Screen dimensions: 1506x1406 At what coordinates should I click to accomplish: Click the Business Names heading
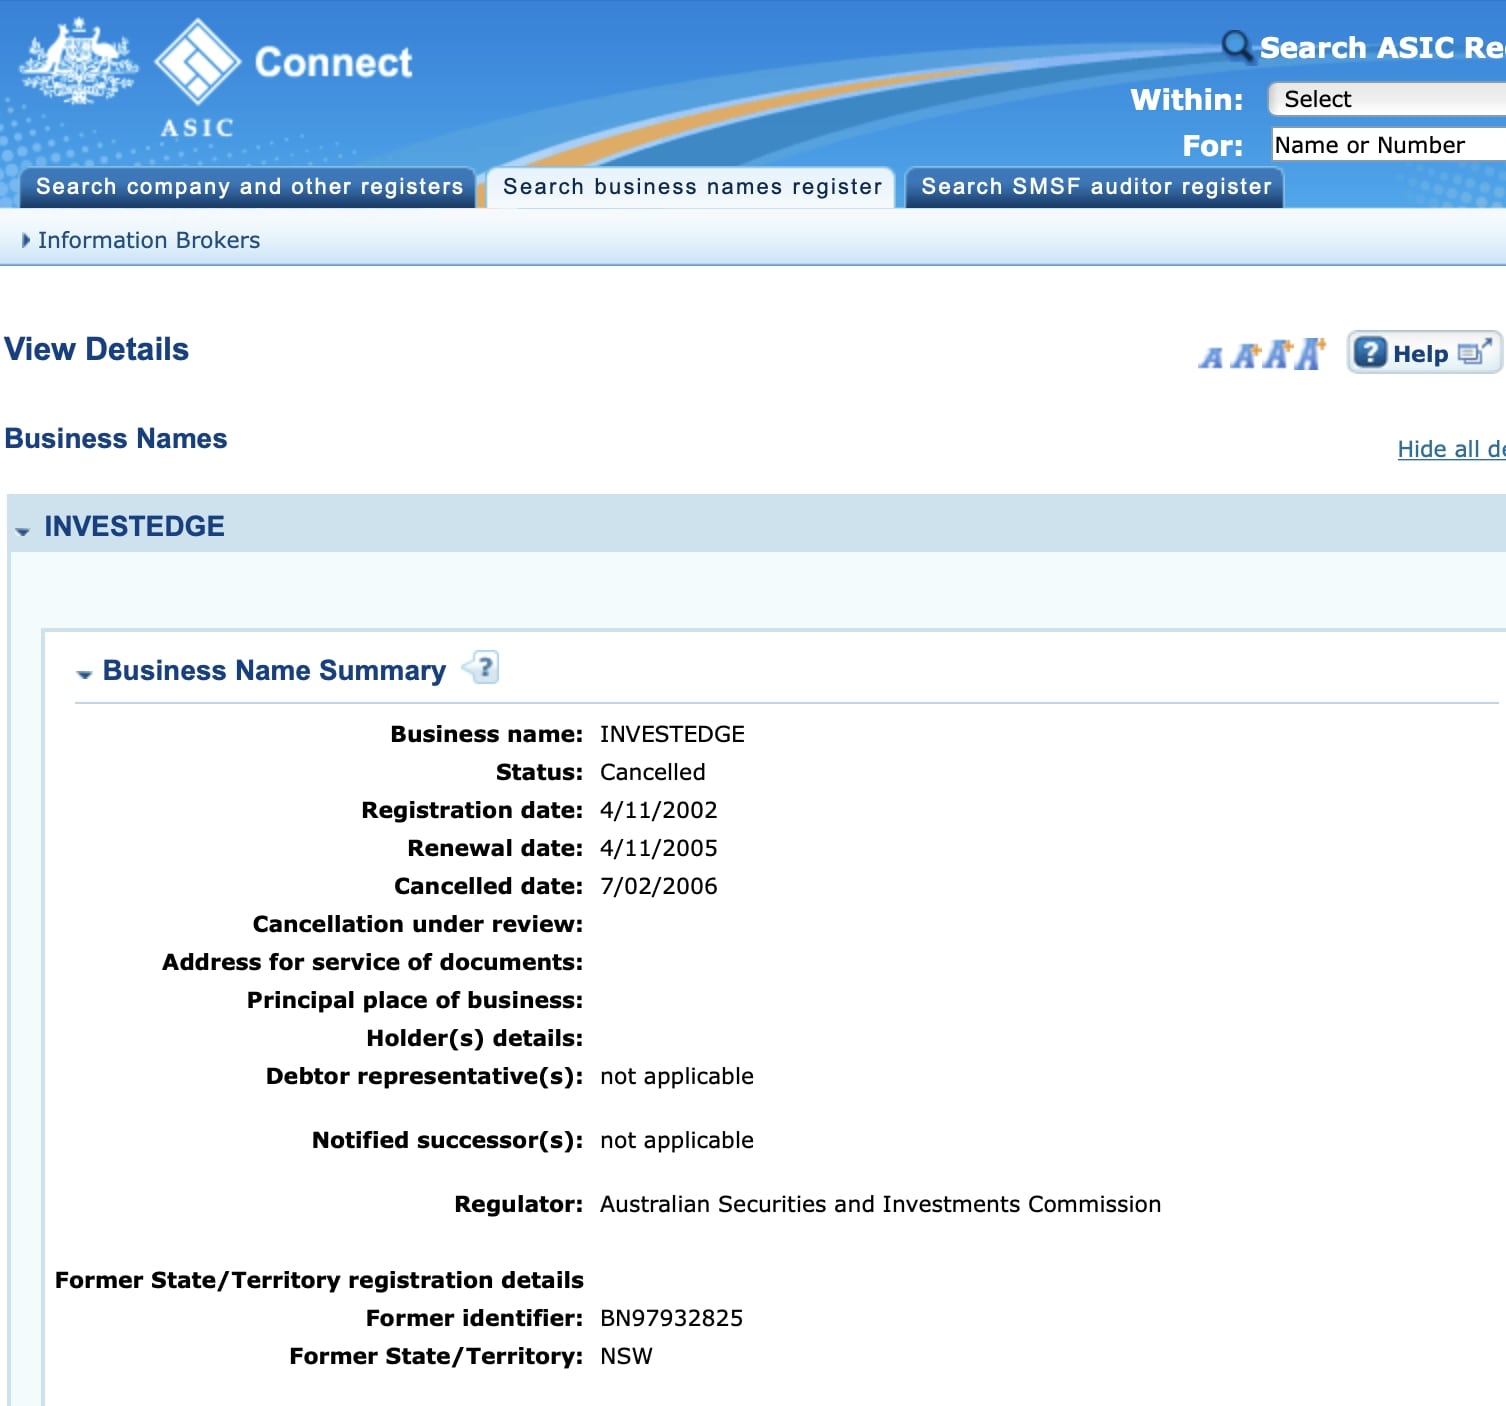click(x=116, y=438)
